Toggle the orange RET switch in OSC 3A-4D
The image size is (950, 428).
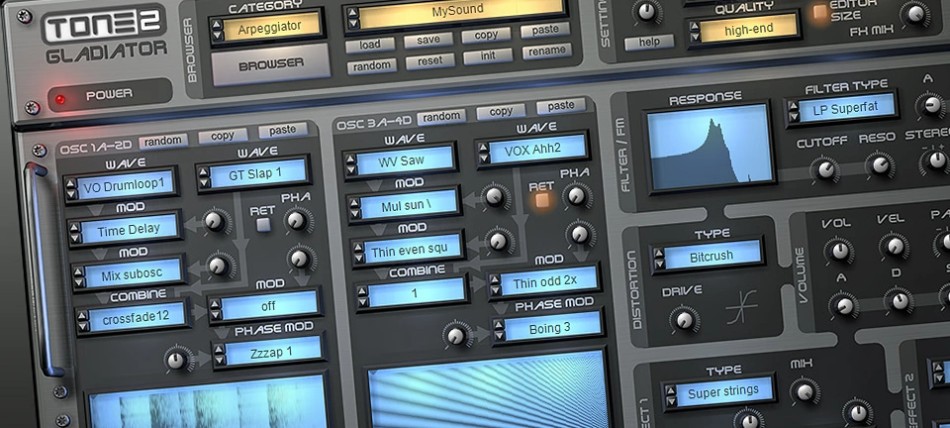point(542,200)
